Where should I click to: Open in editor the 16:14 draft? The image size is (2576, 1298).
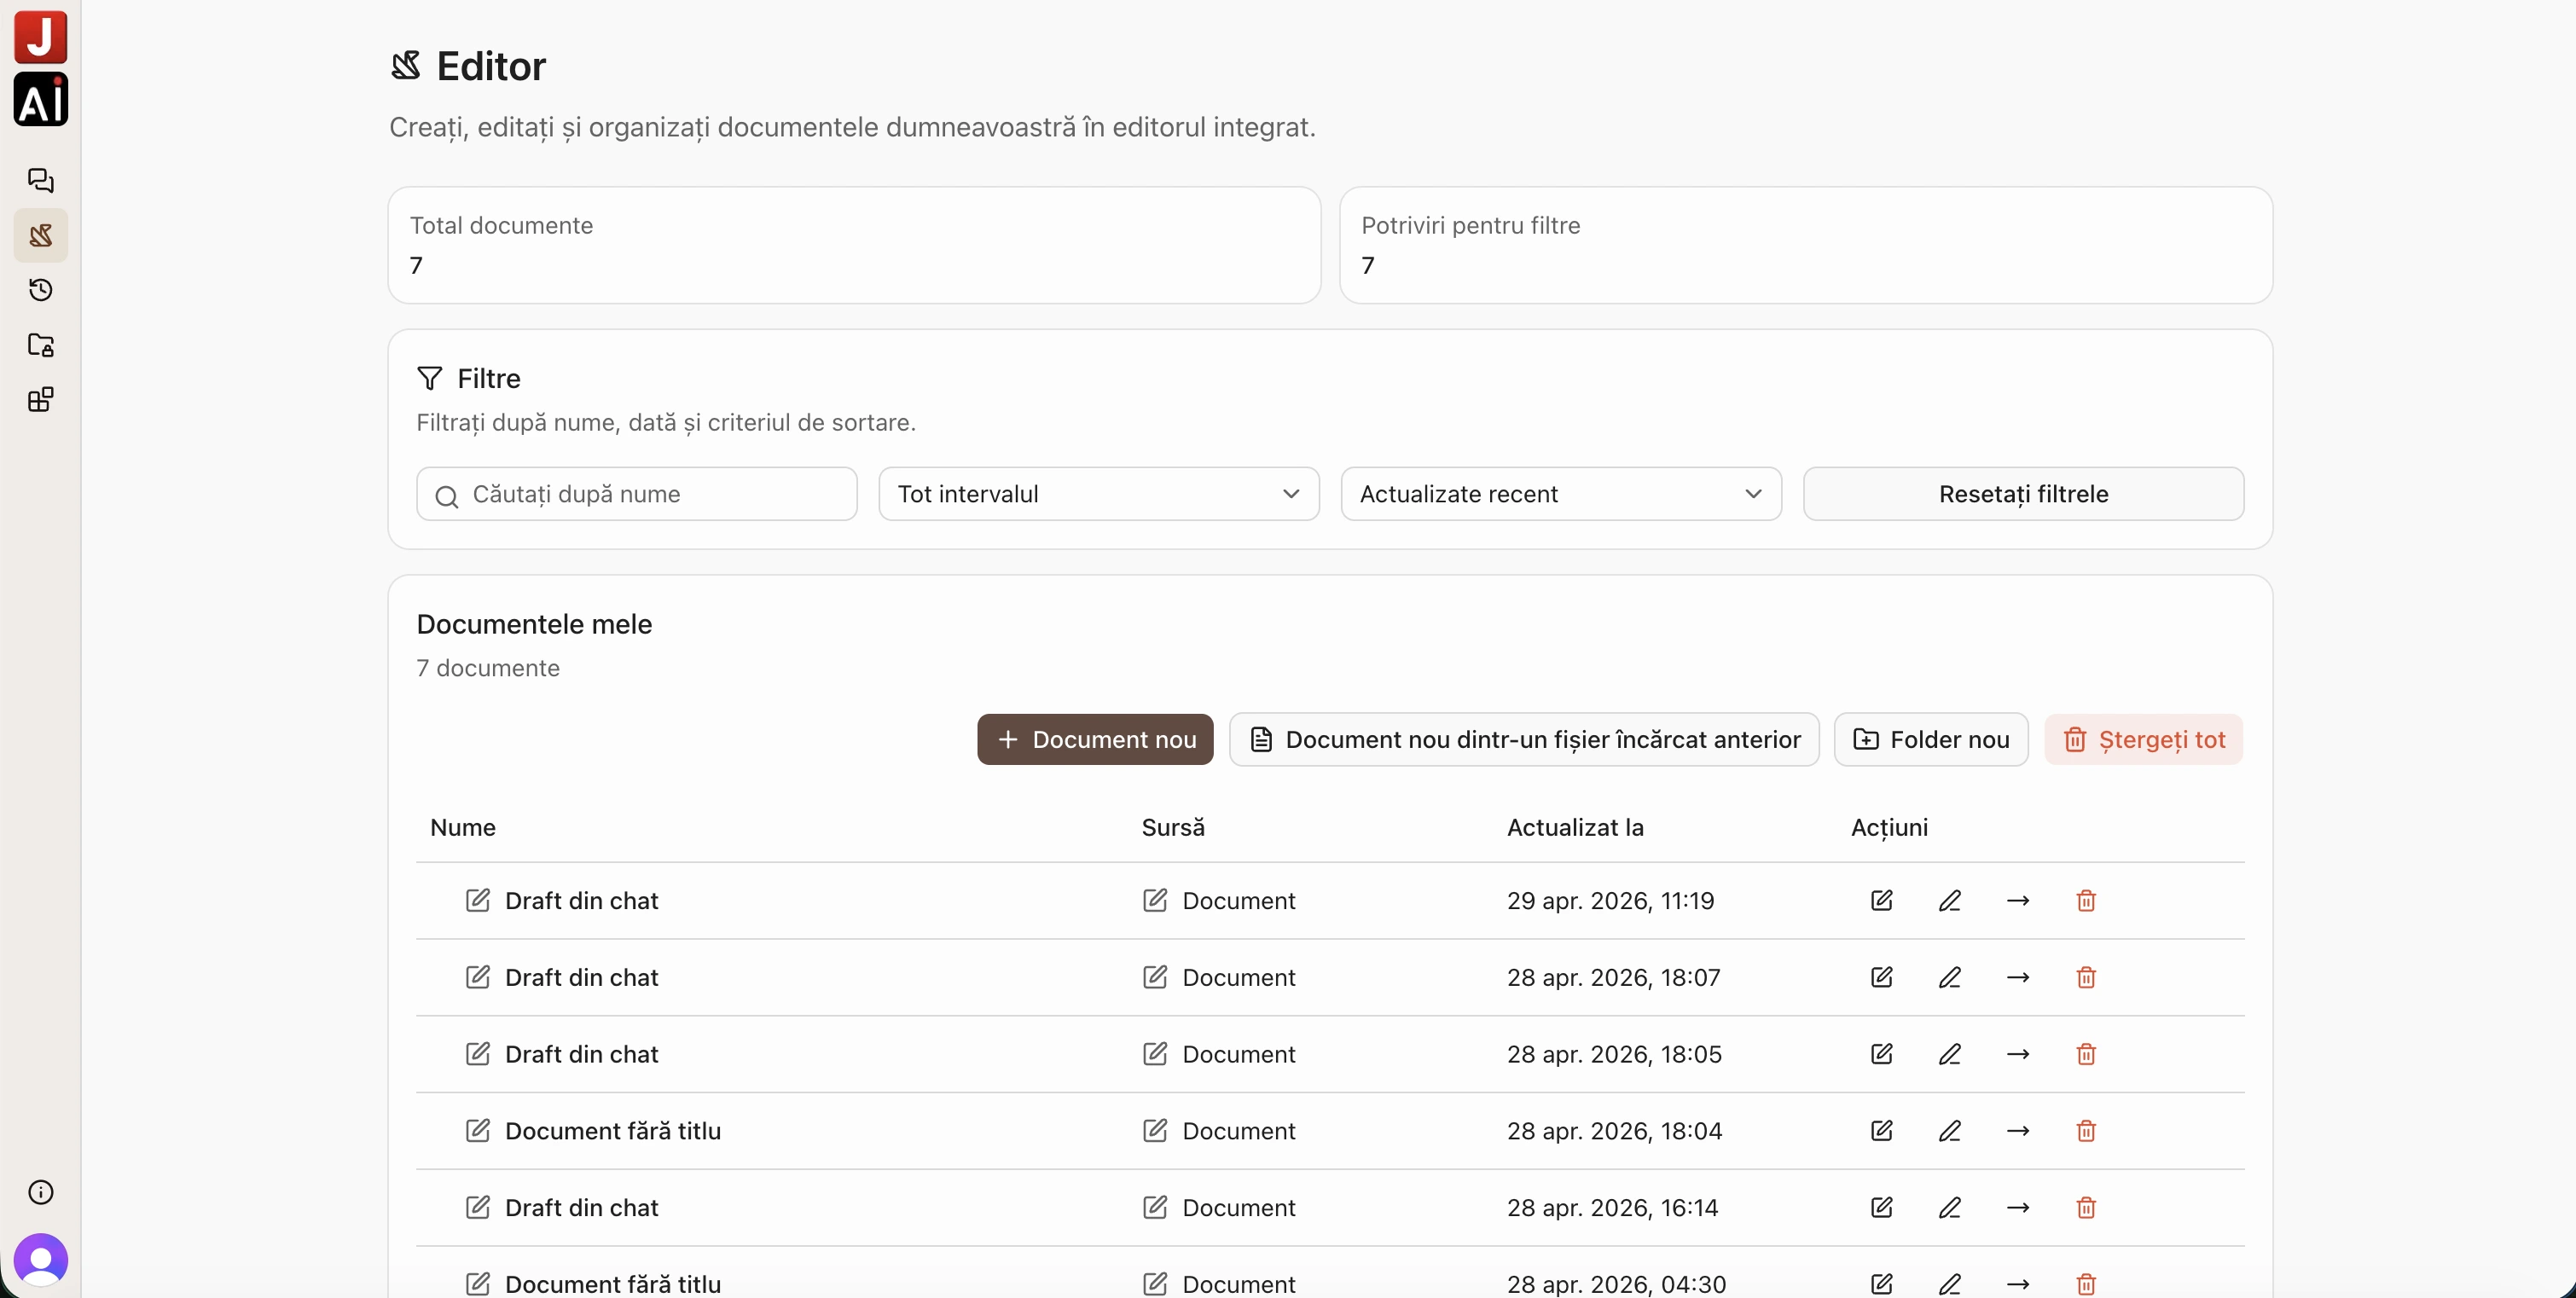pos(1881,1207)
